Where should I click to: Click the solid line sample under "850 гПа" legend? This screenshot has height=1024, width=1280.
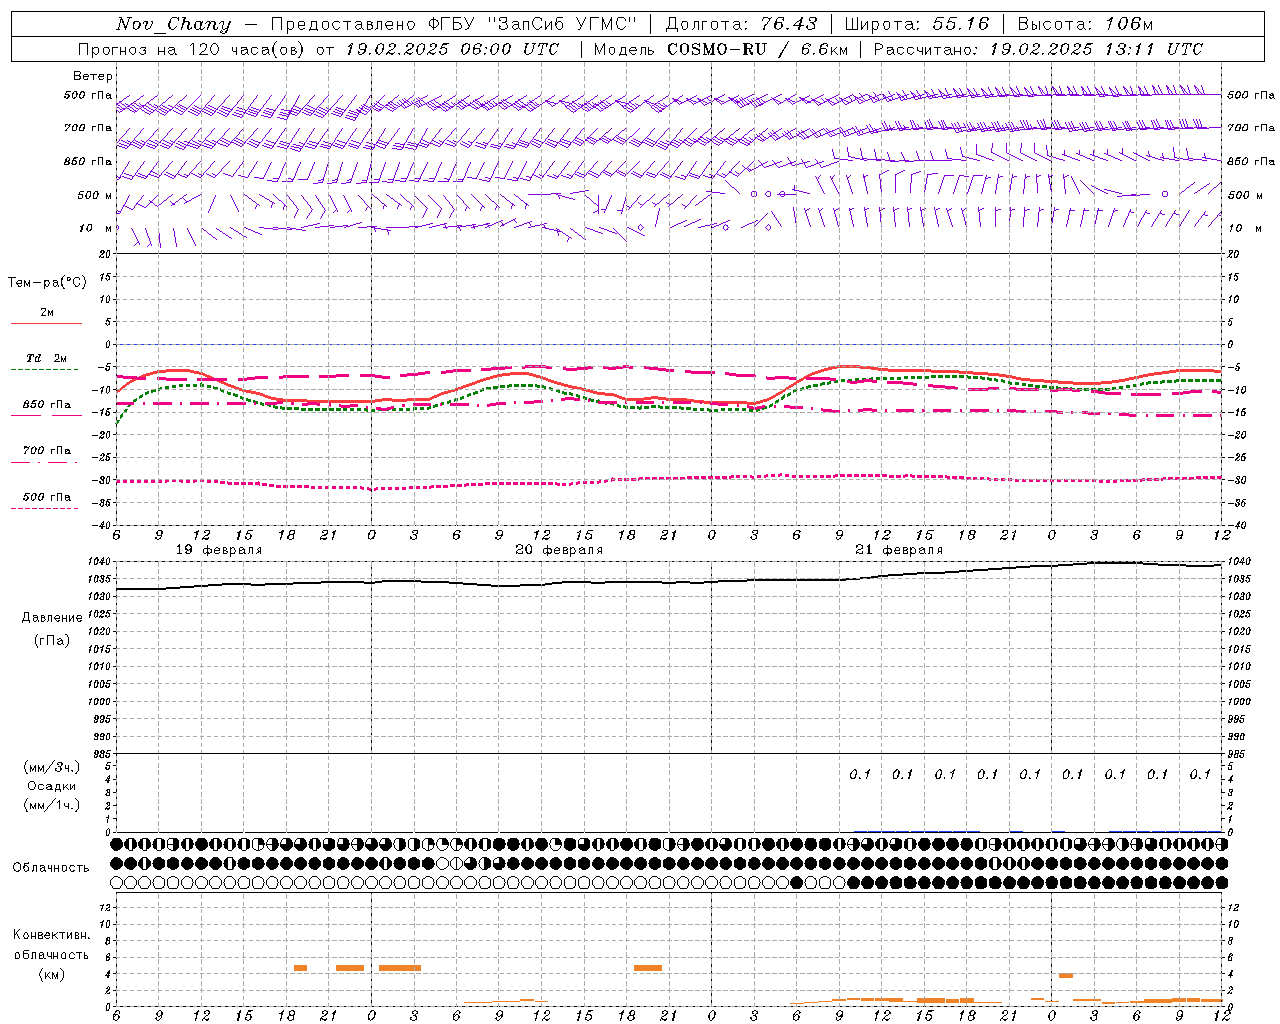pos(46,416)
